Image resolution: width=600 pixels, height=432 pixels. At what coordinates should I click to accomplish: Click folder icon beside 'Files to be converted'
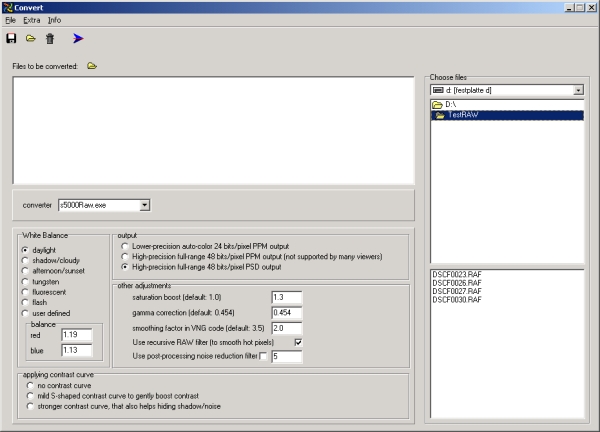[x=92, y=66]
